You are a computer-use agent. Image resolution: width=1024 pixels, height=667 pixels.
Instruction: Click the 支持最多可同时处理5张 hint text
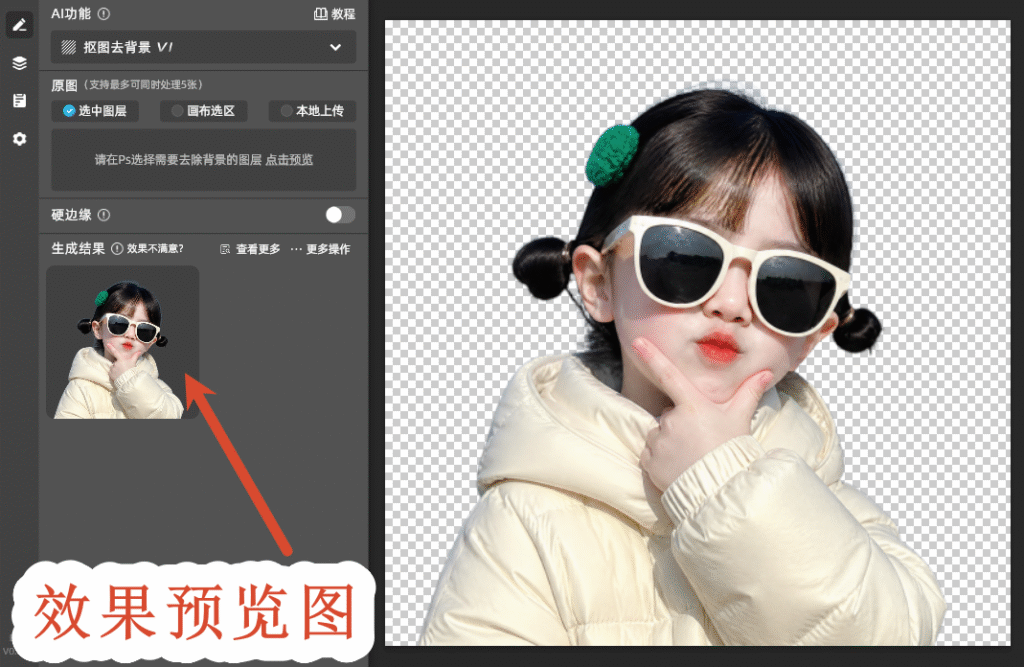coord(145,85)
